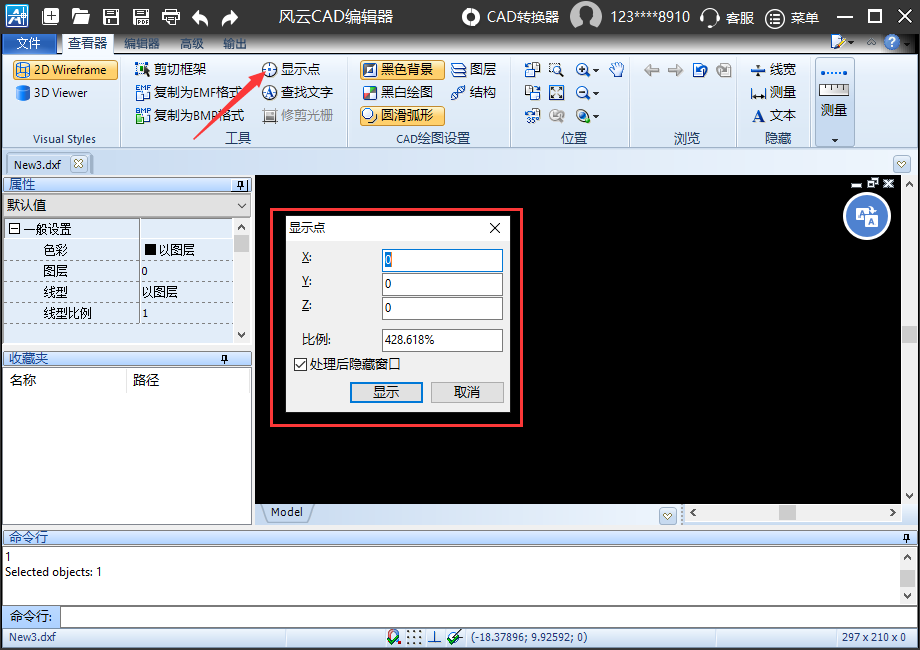The width and height of the screenshot is (920, 650).
Task: Click the 色彩 以图层 color swatch
Action: point(150,249)
